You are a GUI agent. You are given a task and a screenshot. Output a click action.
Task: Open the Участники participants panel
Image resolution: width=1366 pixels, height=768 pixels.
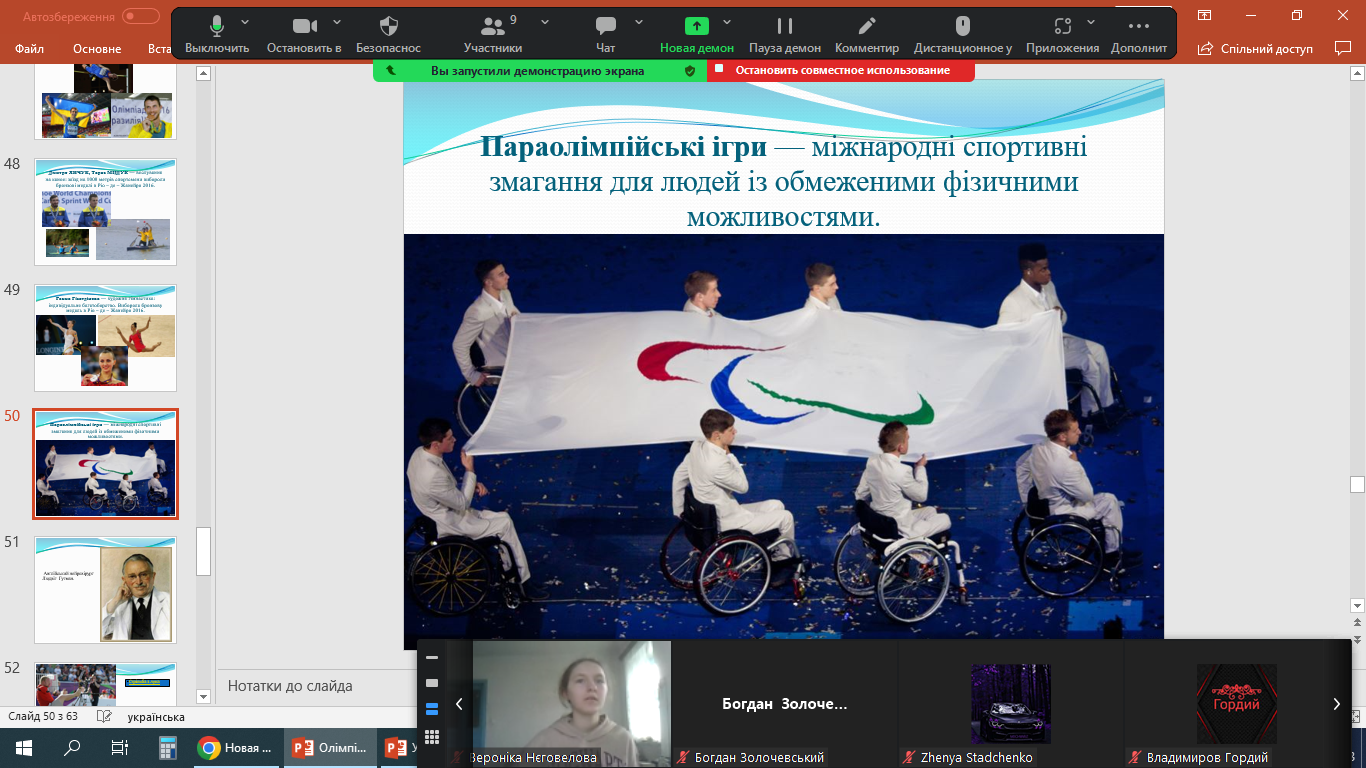[493, 33]
